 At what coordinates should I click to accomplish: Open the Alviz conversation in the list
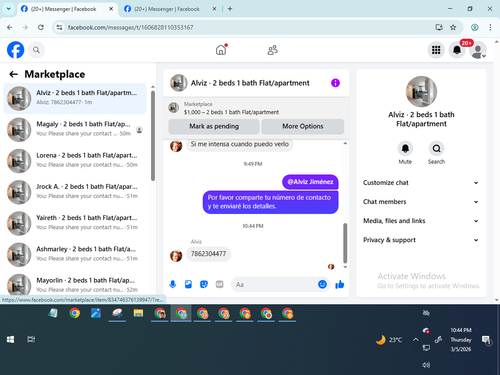[x=75, y=98]
